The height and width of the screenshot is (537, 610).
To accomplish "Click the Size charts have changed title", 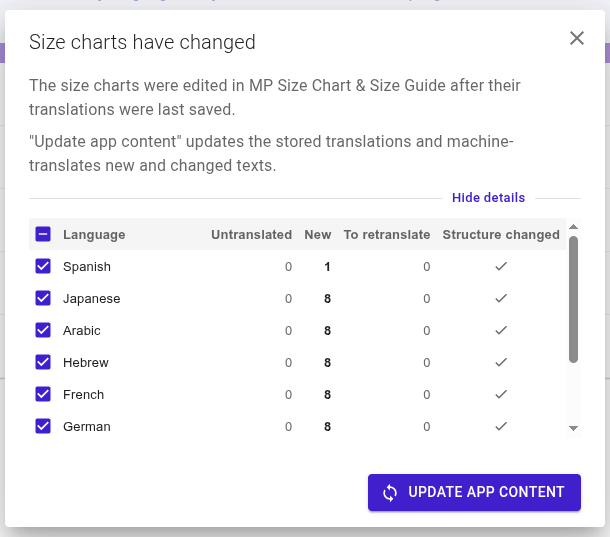I will pyautogui.click(x=142, y=42).
